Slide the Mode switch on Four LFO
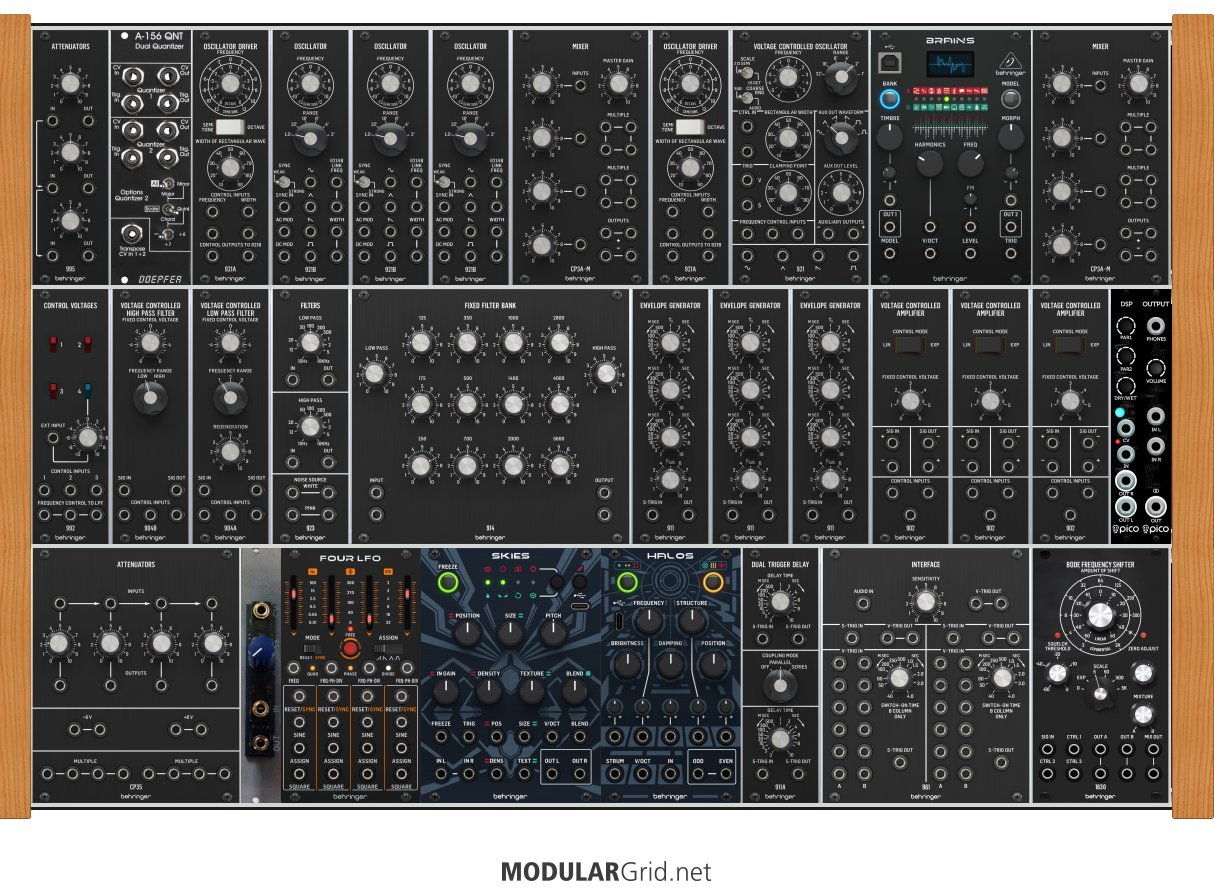This screenshot has height=893, width=1214. tap(313, 648)
